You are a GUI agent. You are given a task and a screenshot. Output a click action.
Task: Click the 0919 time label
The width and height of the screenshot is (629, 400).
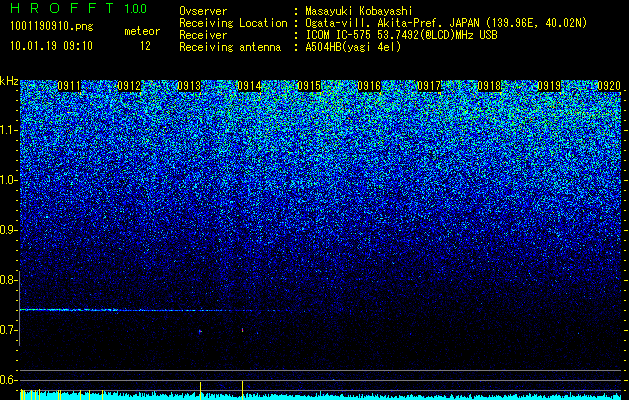click(x=549, y=86)
